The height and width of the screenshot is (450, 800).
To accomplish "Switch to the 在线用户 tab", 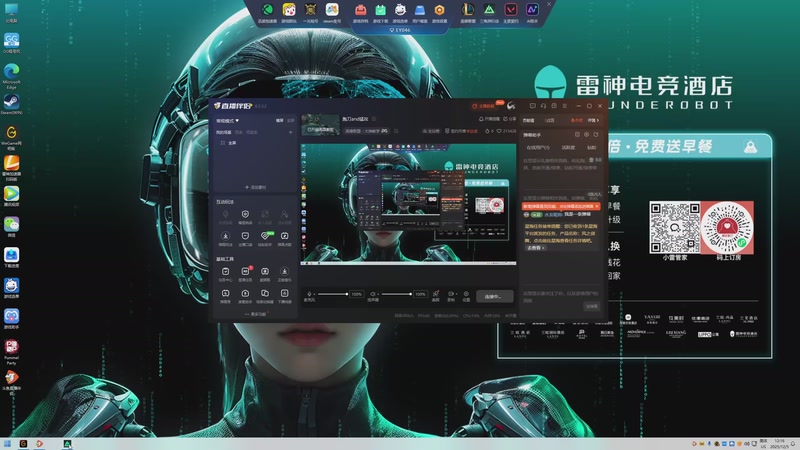I will click(538, 147).
